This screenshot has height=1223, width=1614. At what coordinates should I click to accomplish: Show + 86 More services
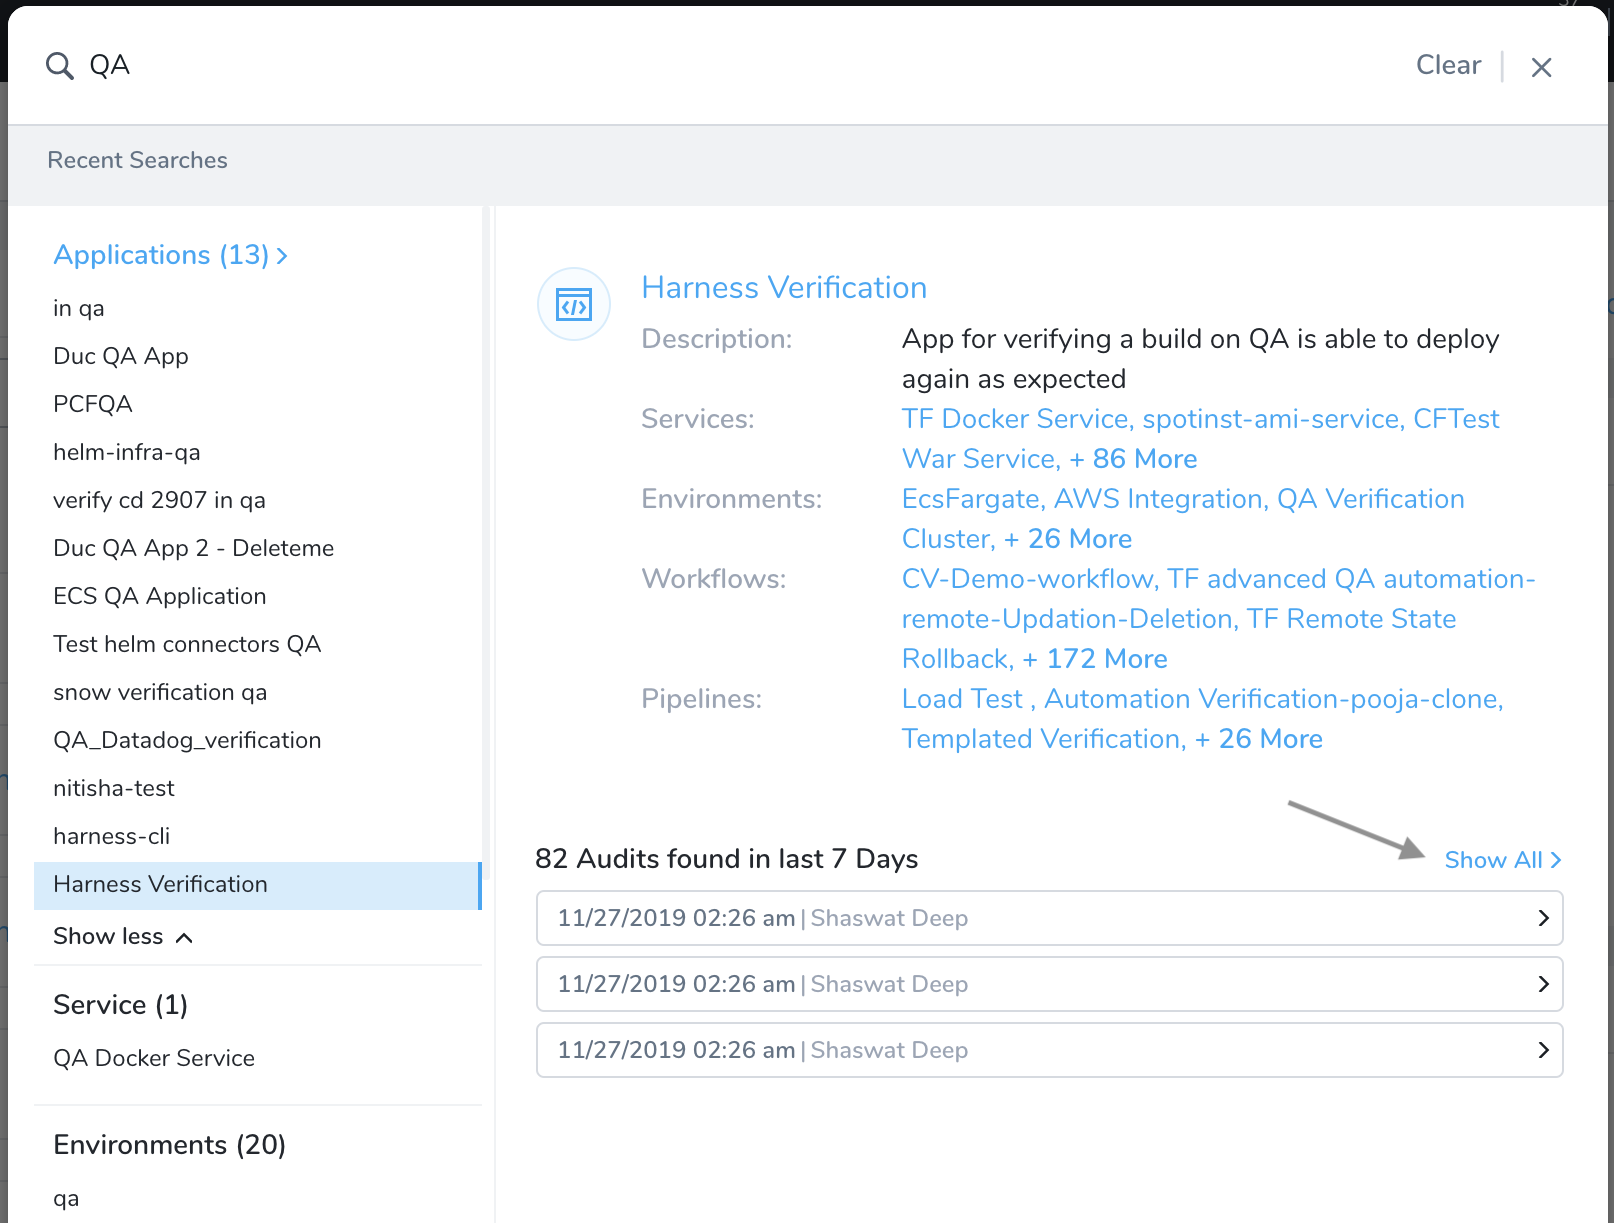pyautogui.click(x=1133, y=459)
